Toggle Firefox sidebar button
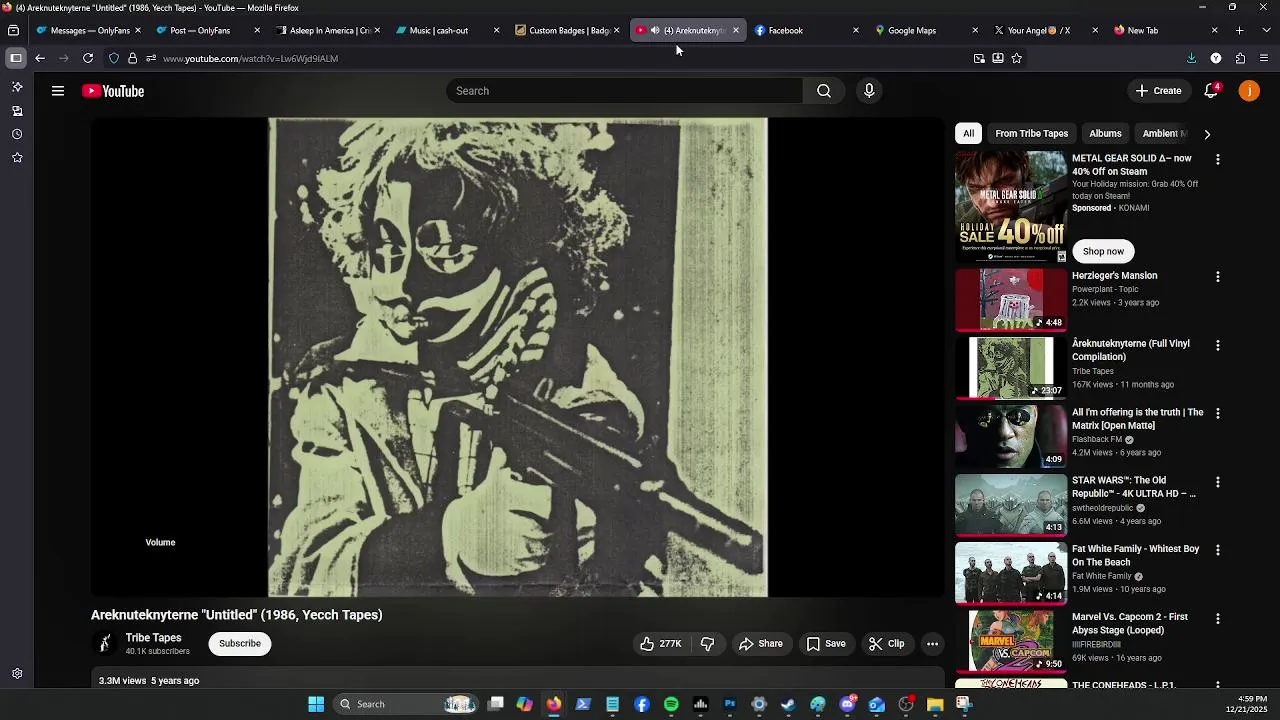1280x720 pixels. pyautogui.click(x=16, y=58)
